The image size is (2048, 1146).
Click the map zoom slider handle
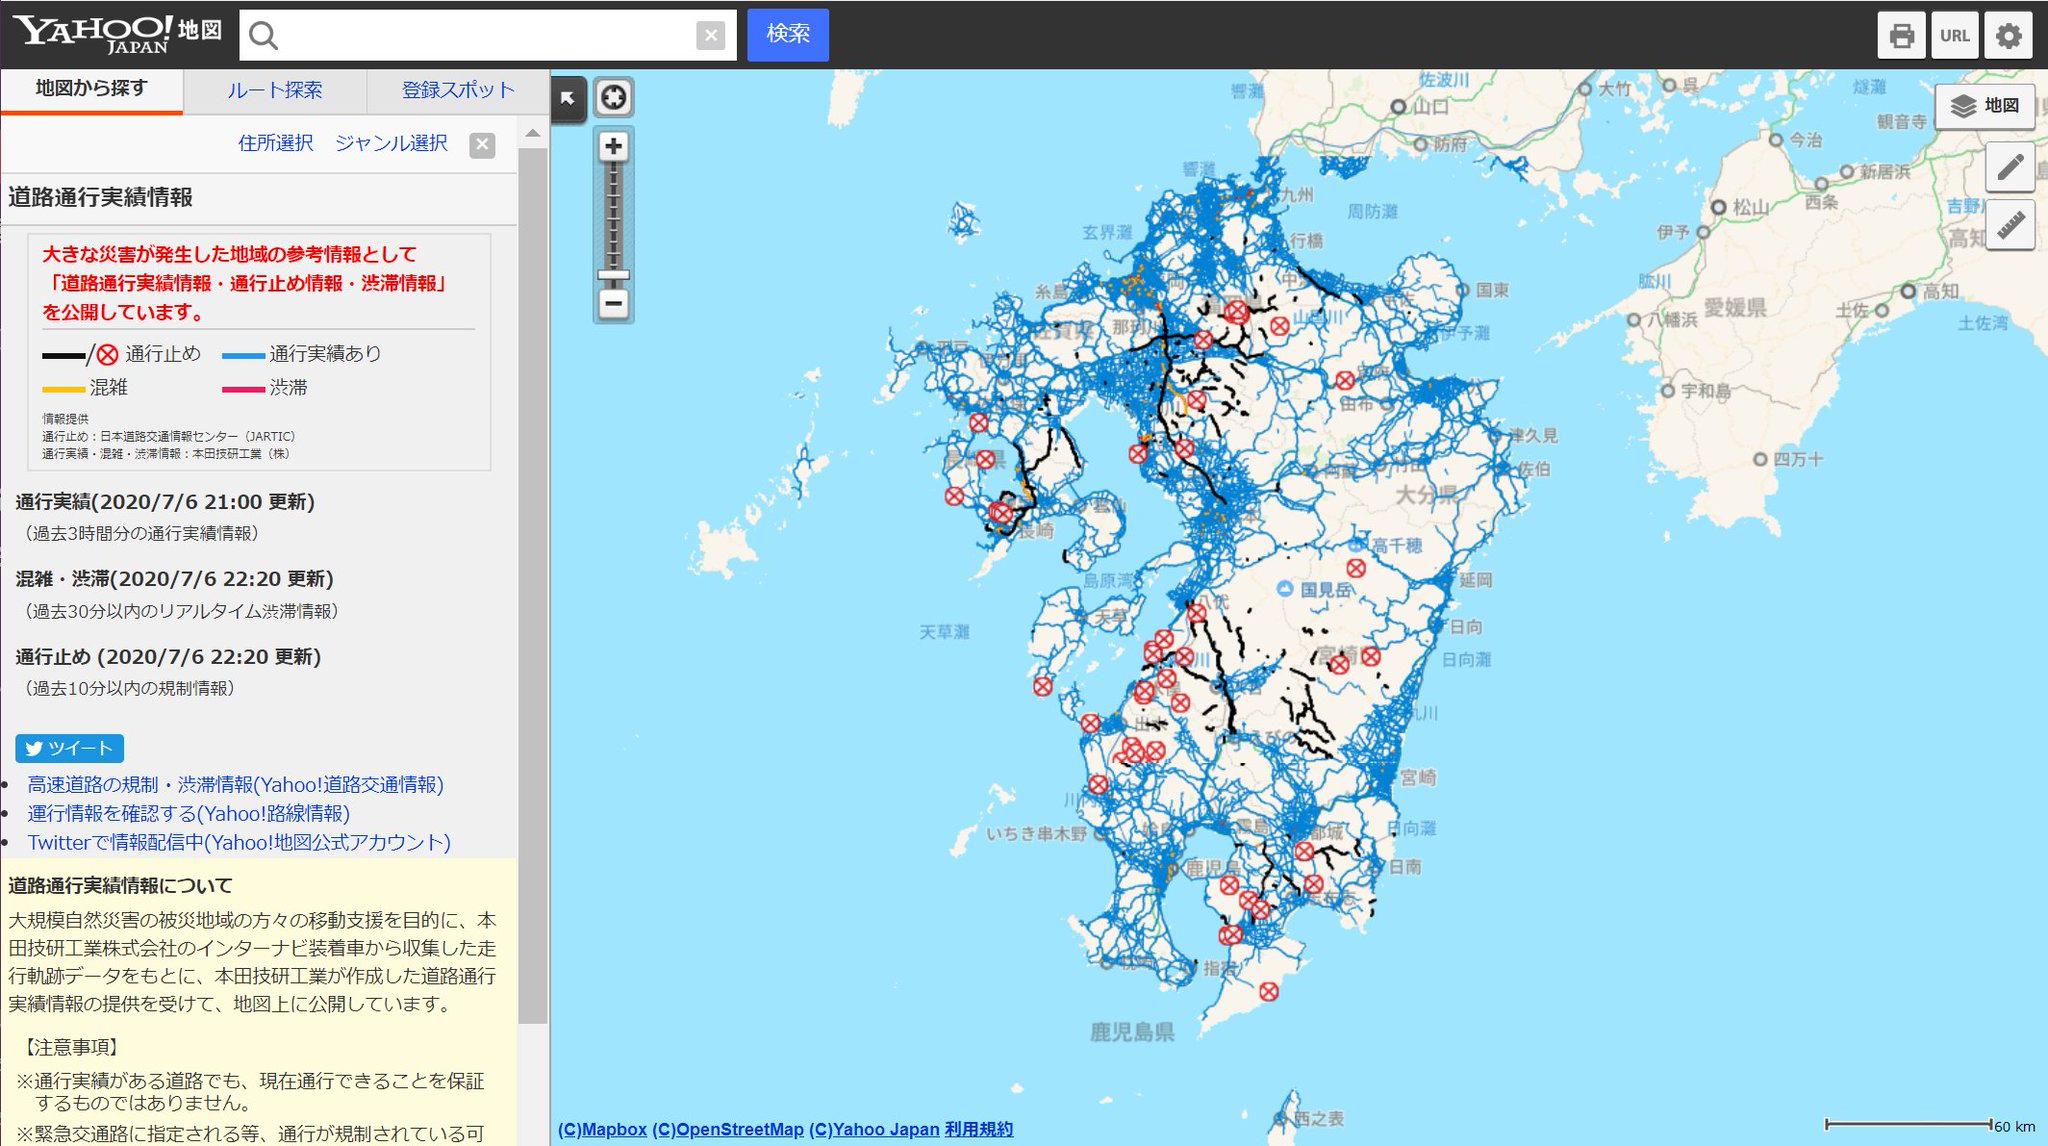click(x=614, y=275)
